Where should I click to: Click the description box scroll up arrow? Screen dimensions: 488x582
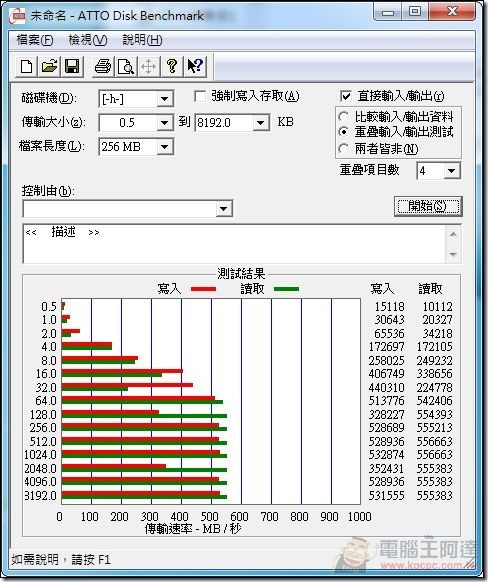pos(453,235)
